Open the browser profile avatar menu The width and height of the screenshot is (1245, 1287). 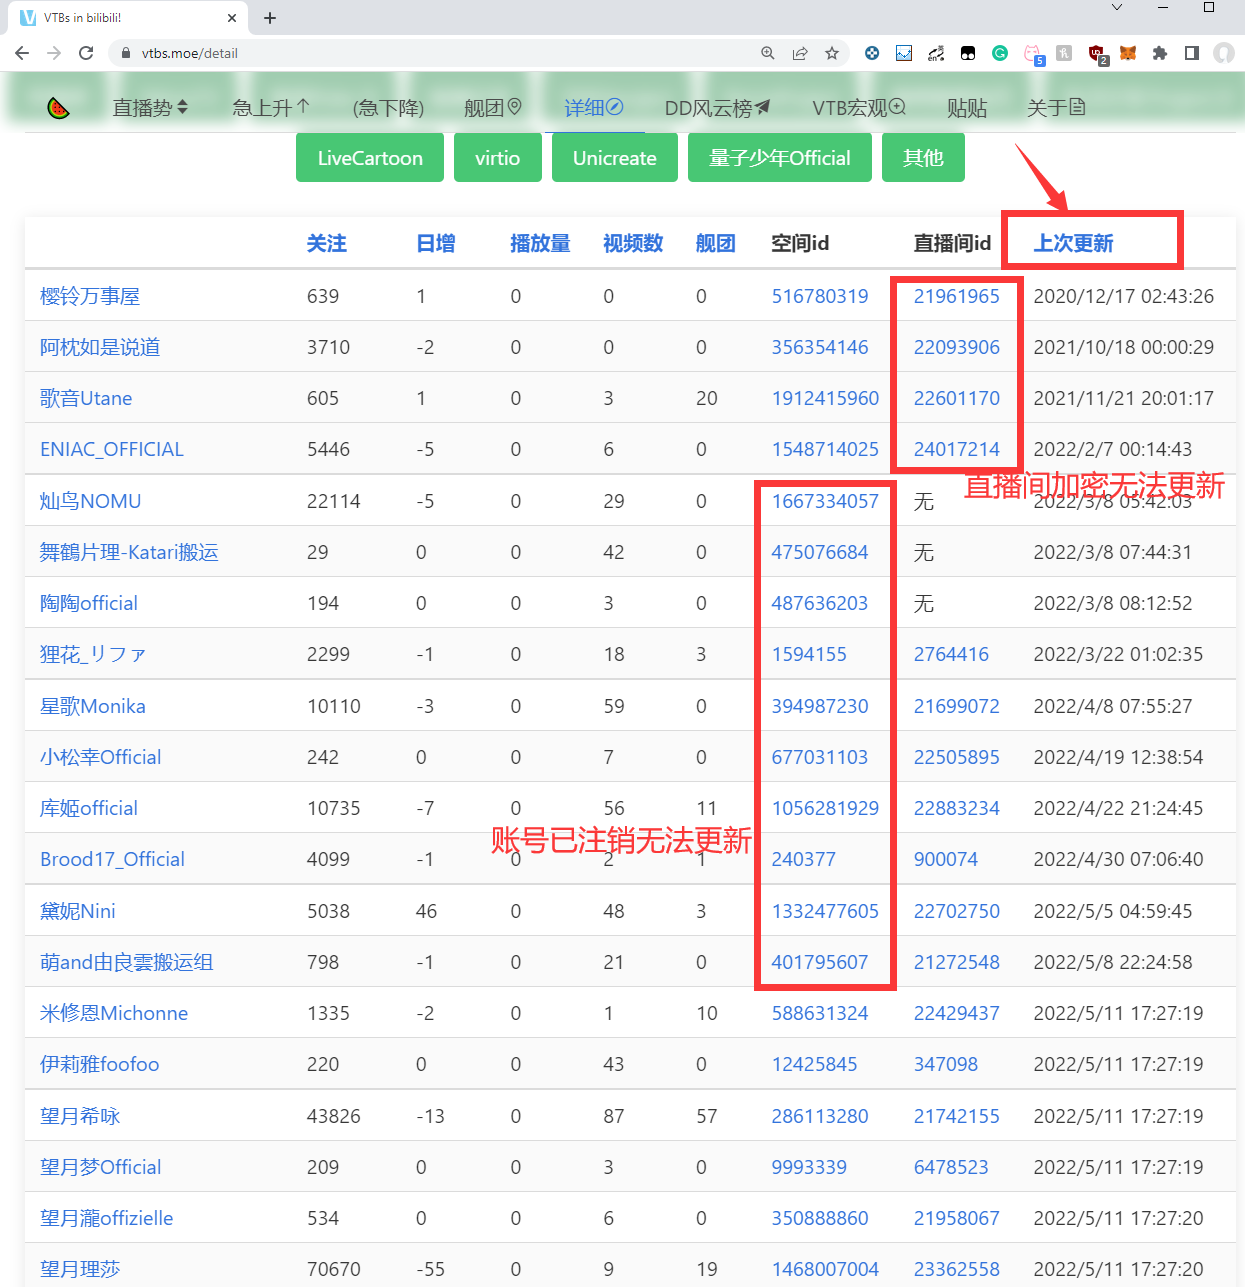tap(1224, 53)
